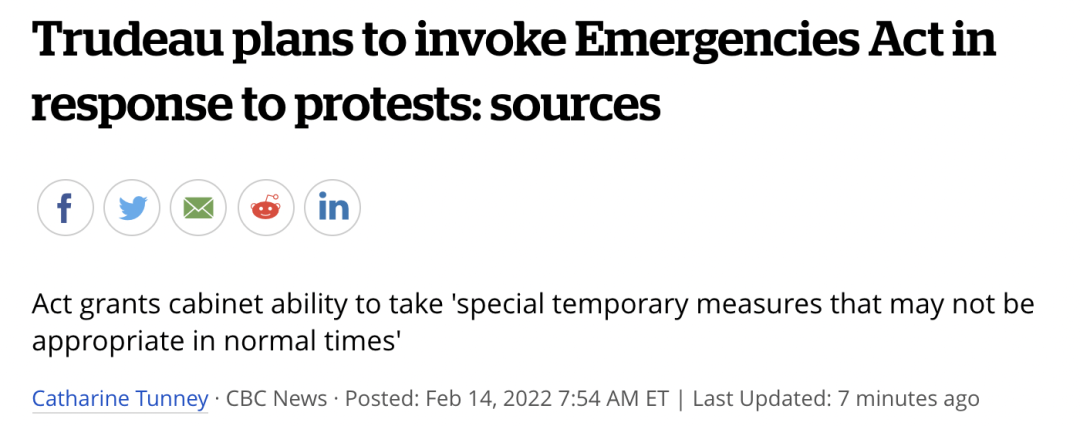Viewport: 1080px width, 426px height.
Task: Open author Catharine Tunney's profile link
Action: point(120,398)
